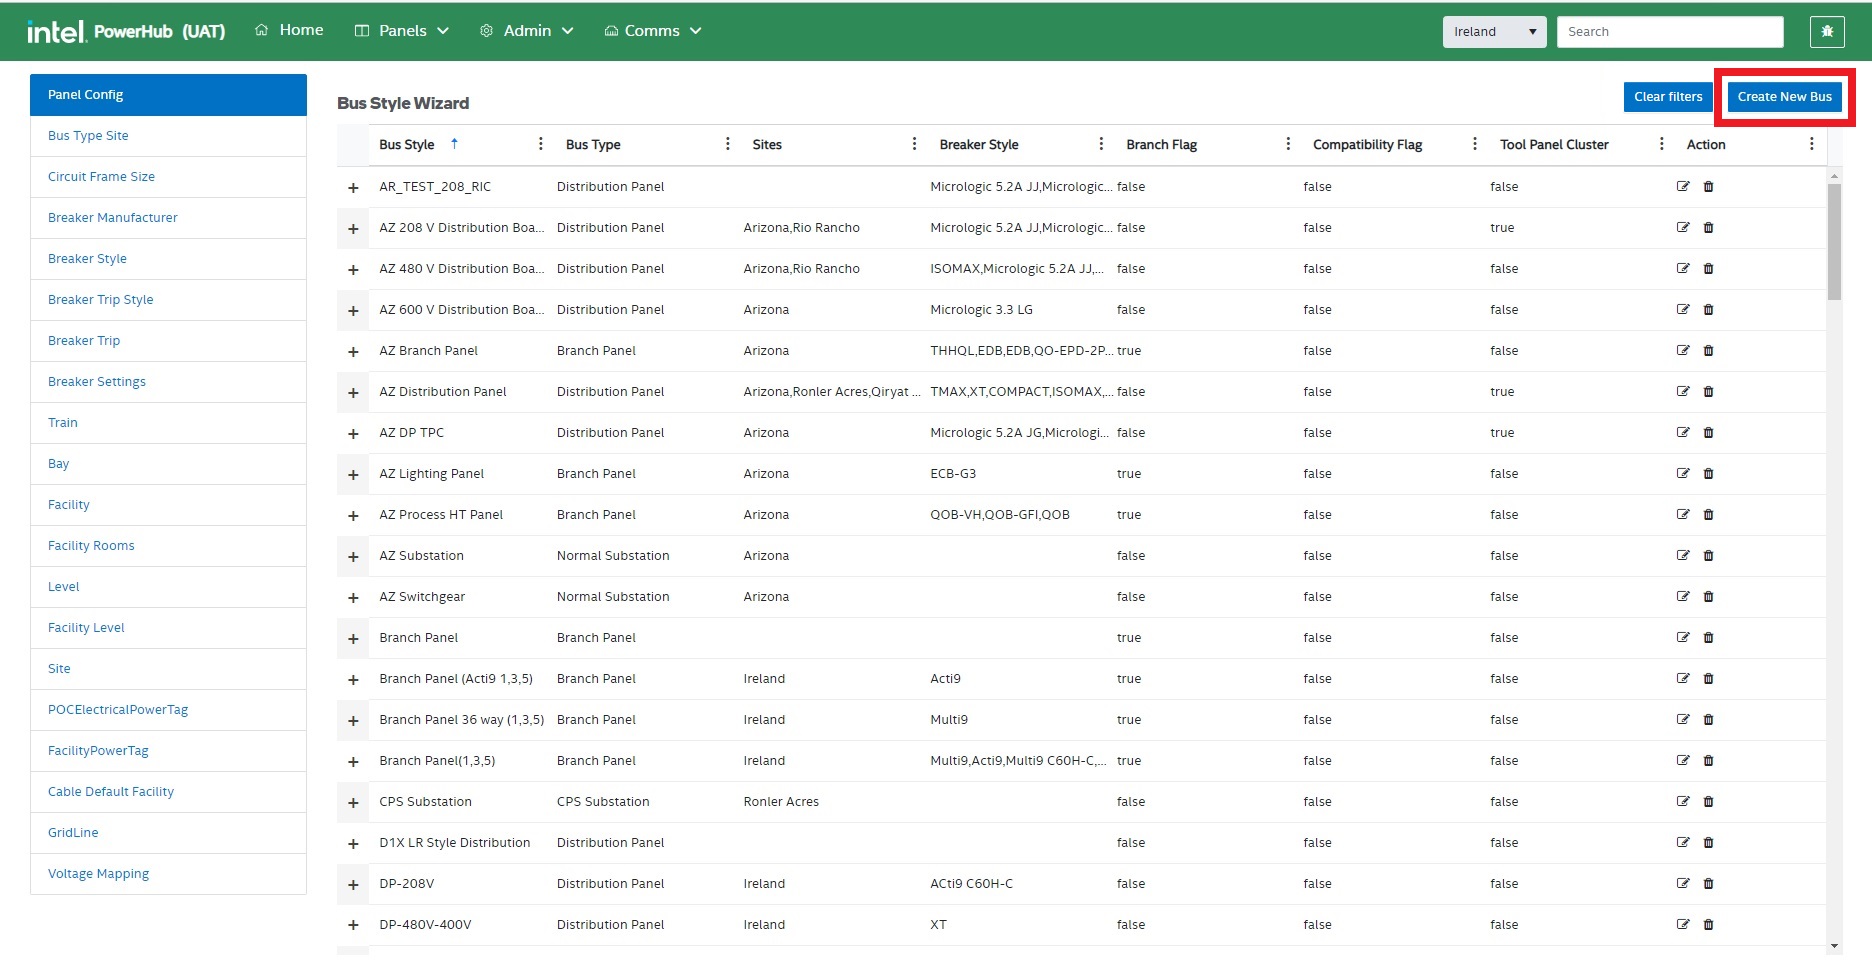Expand the Branch Panel (Acti9 1,3,5) row
Viewport: 1872px width, 963px height.
(x=353, y=680)
